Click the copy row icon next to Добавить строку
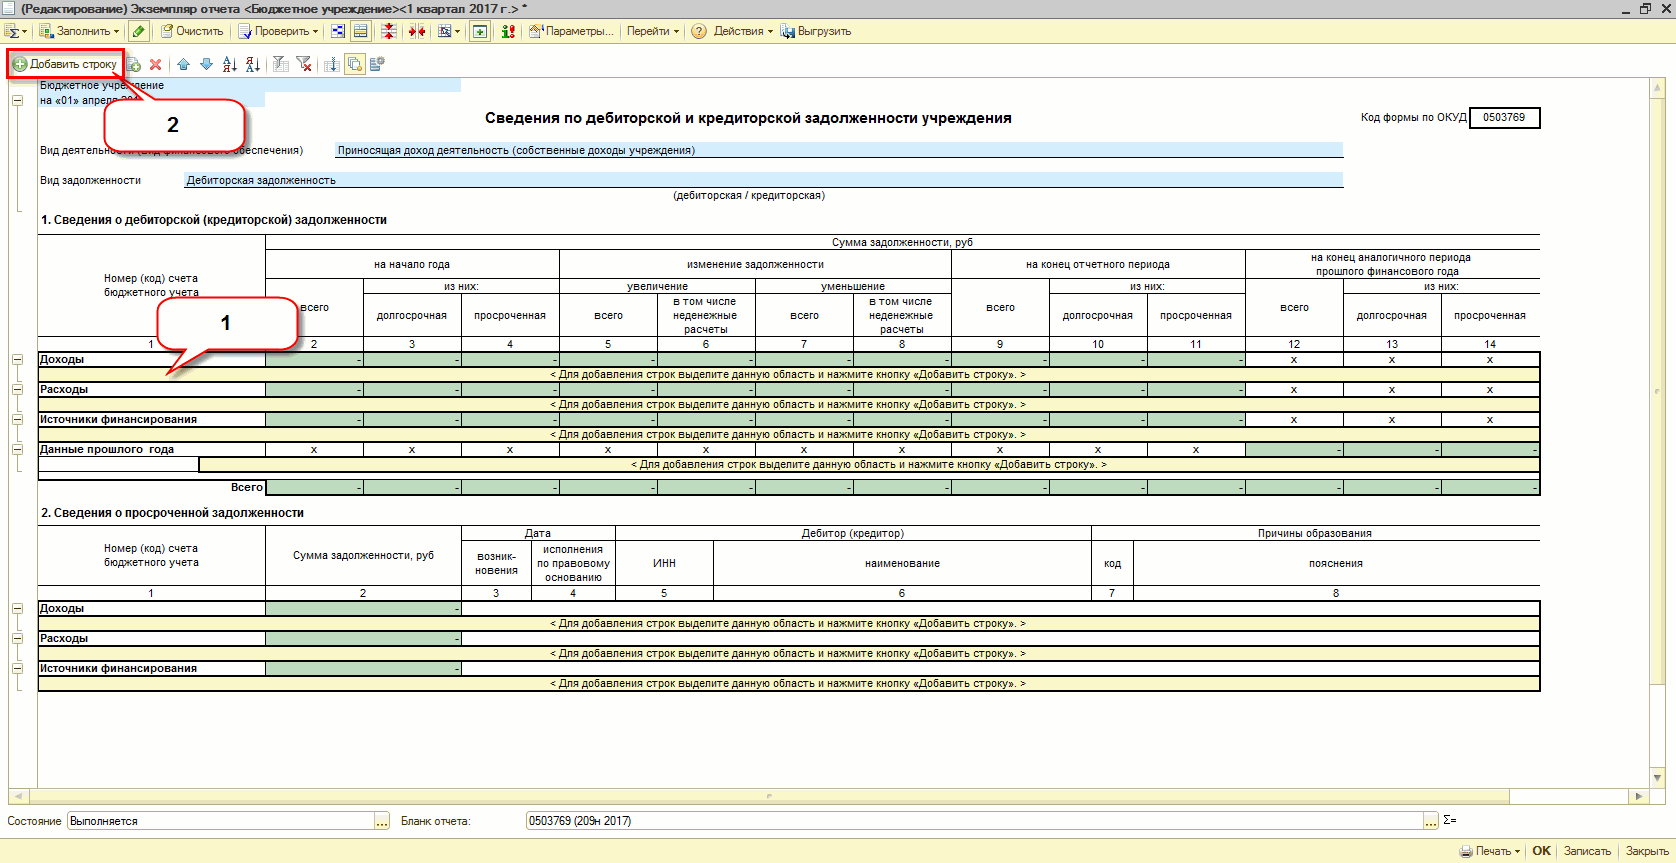This screenshot has width=1676, height=863. tap(134, 64)
